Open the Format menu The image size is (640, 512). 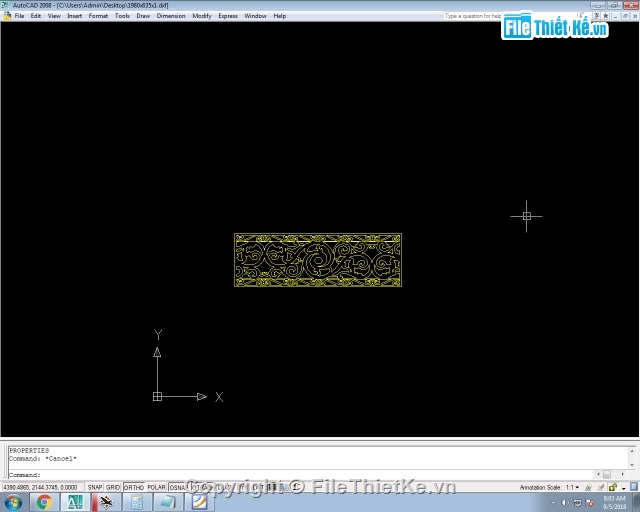(98, 16)
